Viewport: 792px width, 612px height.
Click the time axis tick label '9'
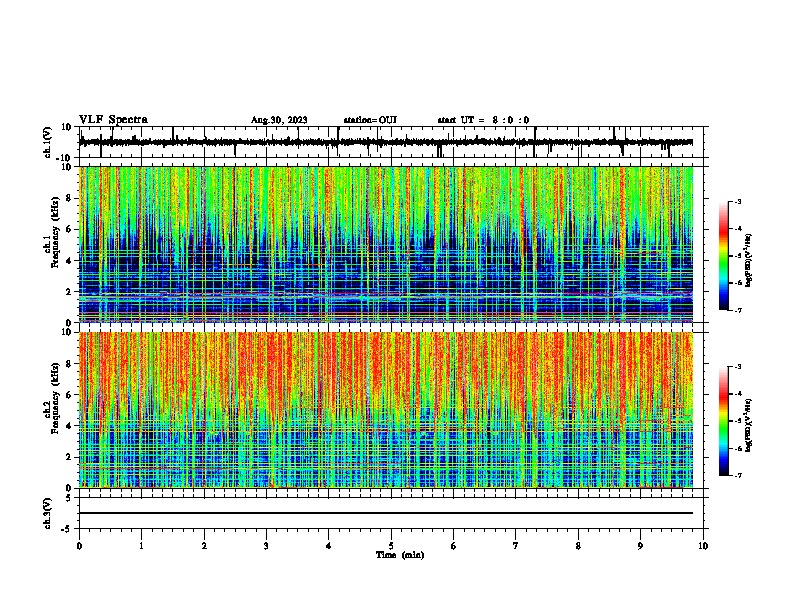pyautogui.click(x=640, y=546)
